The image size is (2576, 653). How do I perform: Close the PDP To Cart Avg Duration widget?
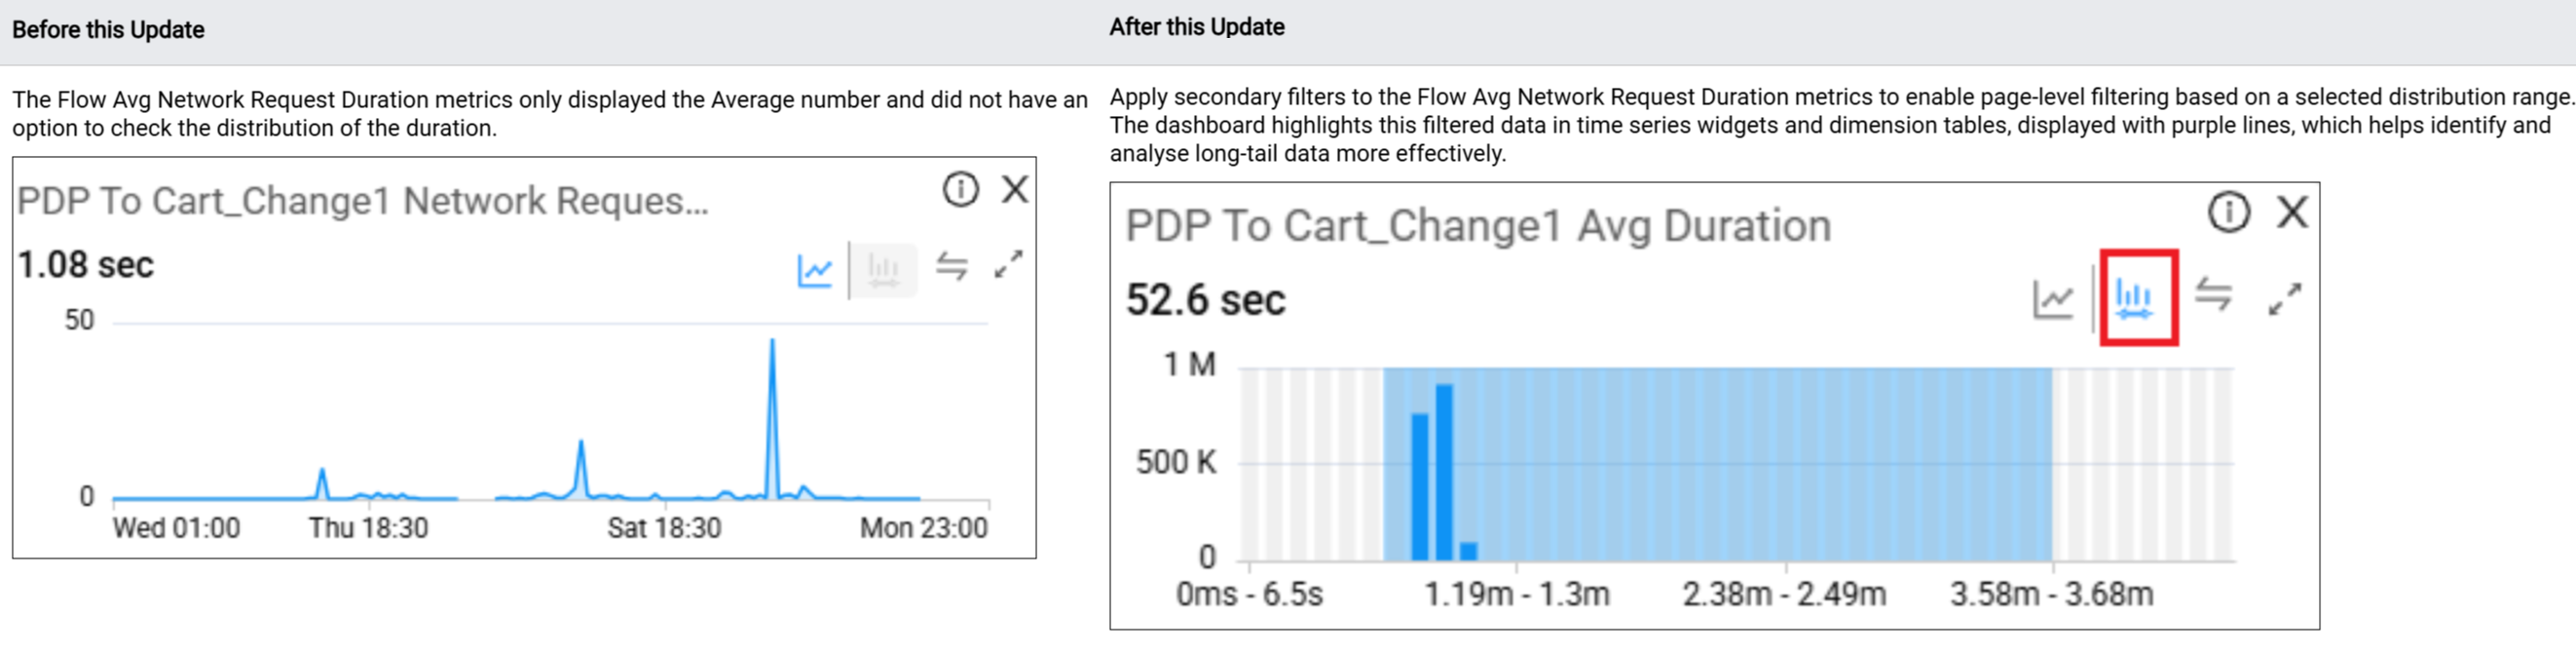[2293, 212]
